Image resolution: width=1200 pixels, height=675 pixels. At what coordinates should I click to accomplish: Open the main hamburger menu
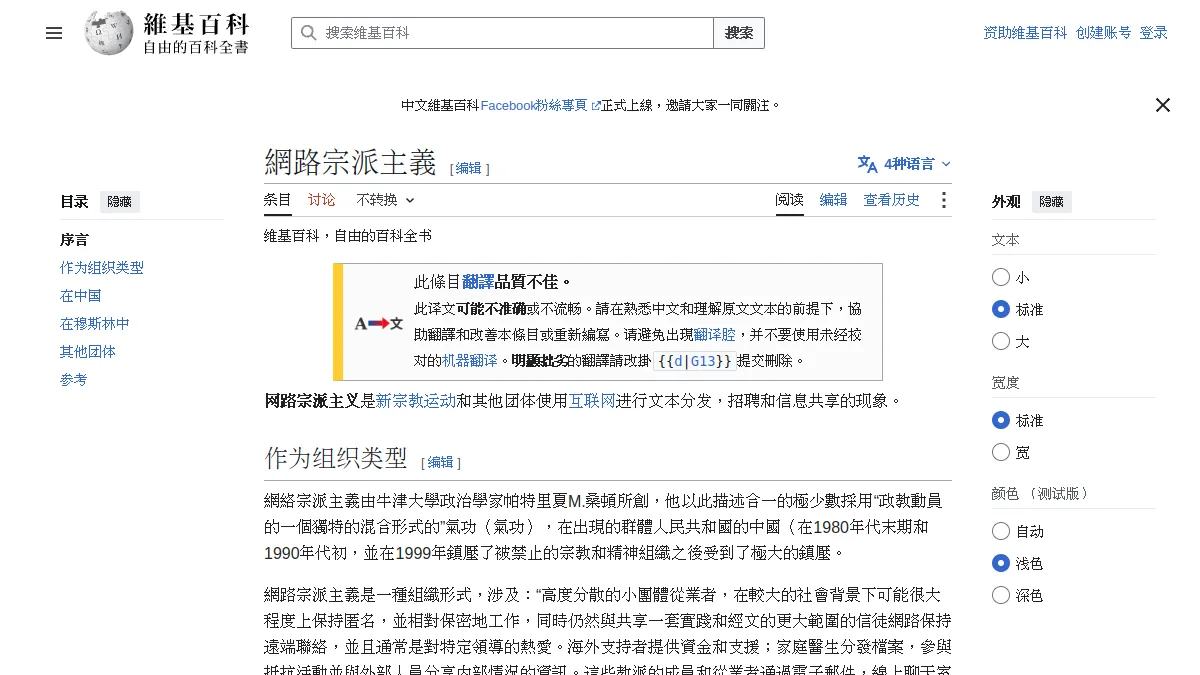click(54, 33)
